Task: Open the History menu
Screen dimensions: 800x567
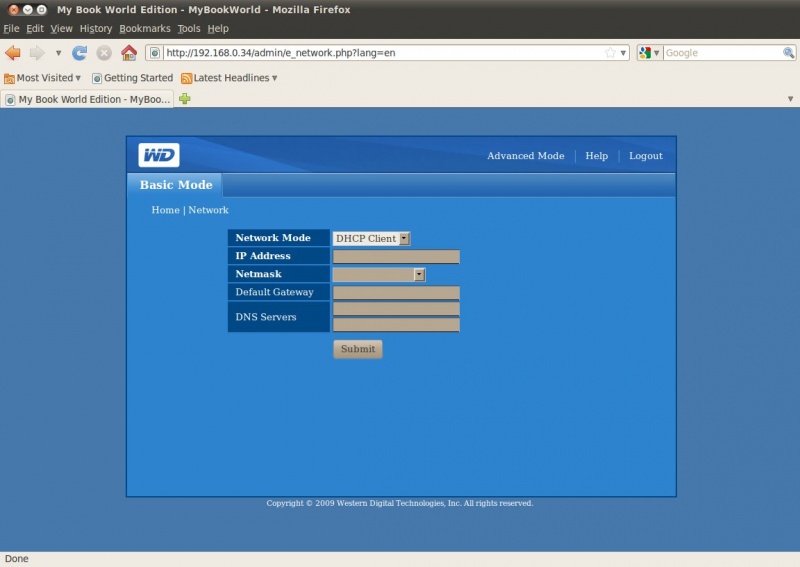Action: [x=95, y=29]
